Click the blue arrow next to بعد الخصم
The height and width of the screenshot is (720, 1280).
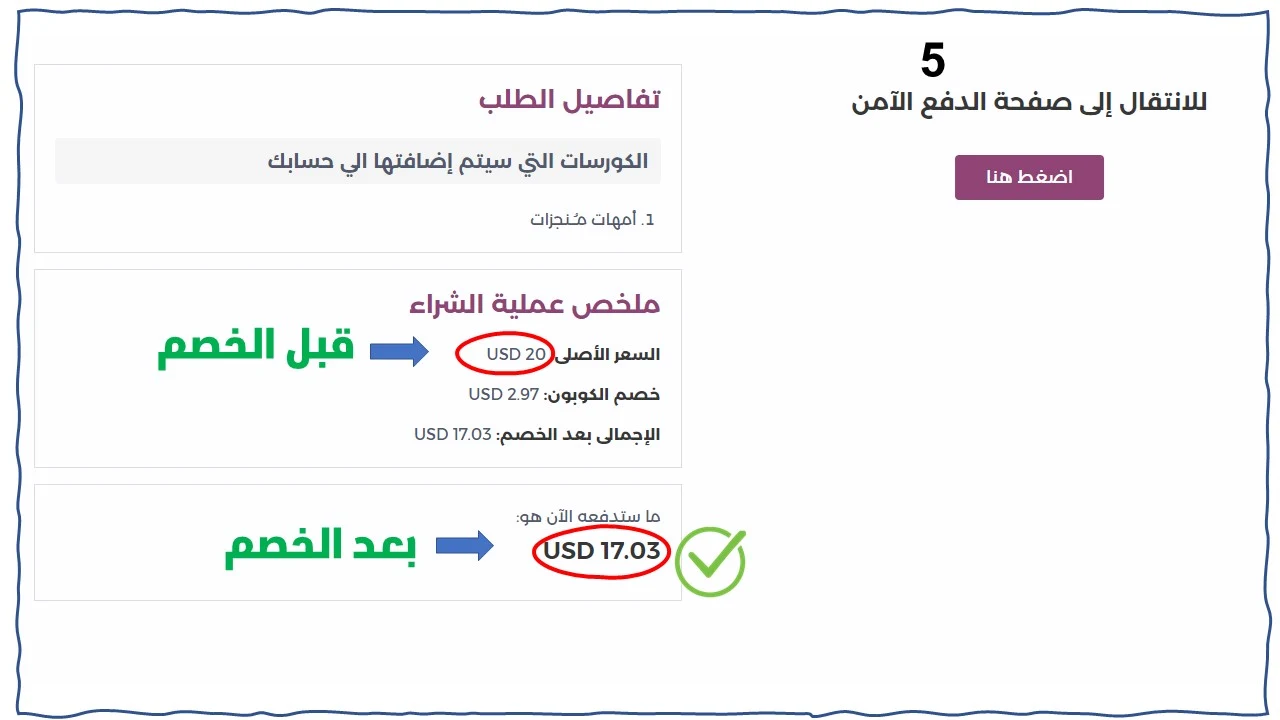point(466,546)
